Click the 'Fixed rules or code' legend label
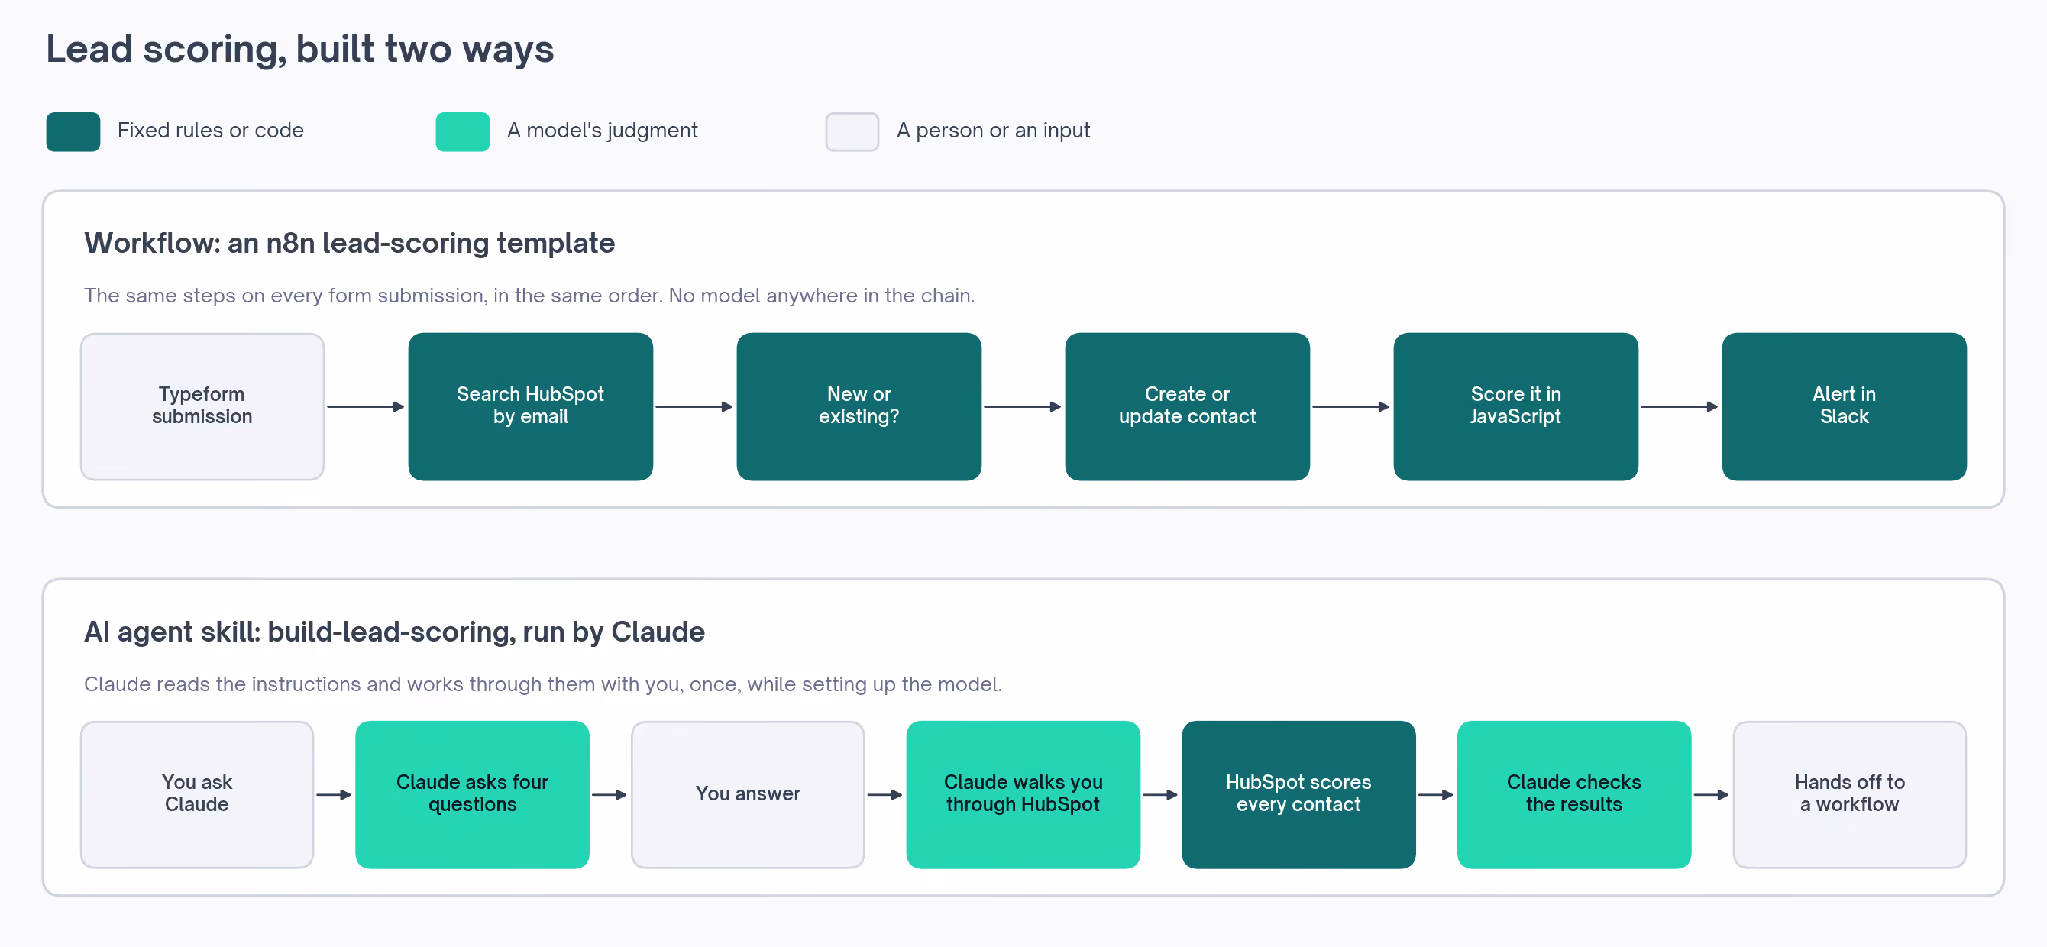The image size is (2047, 947). (210, 130)
